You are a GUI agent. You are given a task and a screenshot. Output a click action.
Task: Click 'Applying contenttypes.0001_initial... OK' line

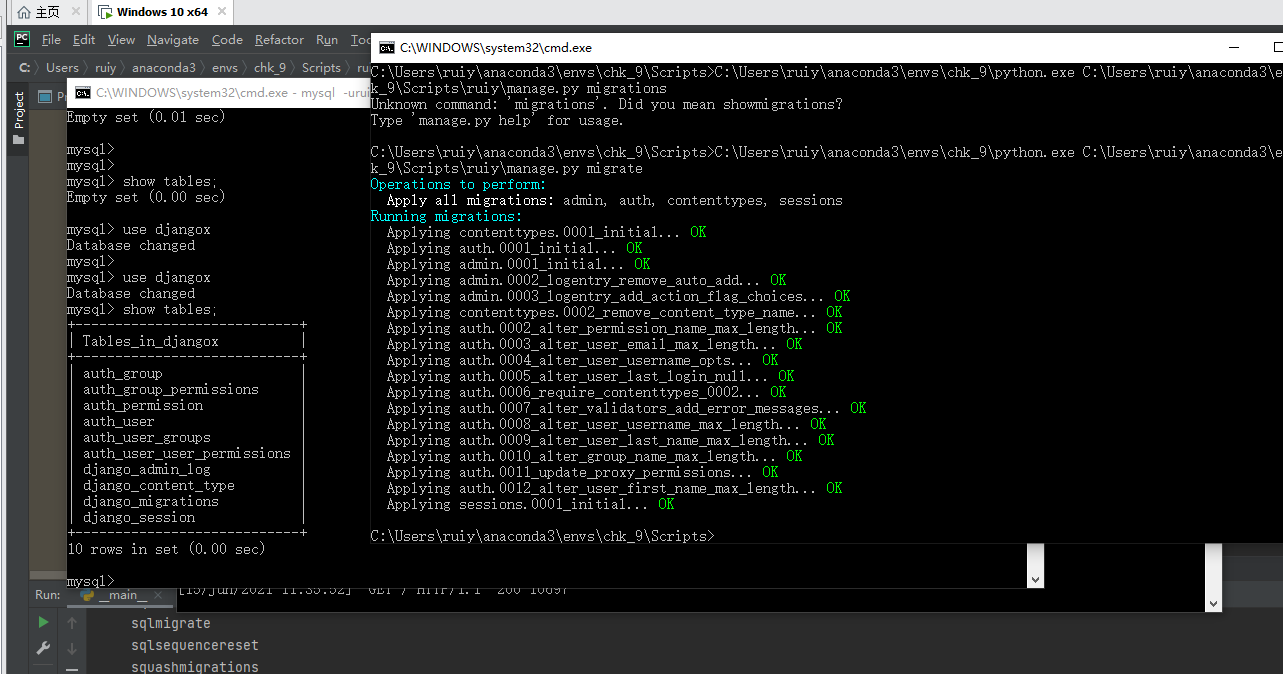(546, 232)
